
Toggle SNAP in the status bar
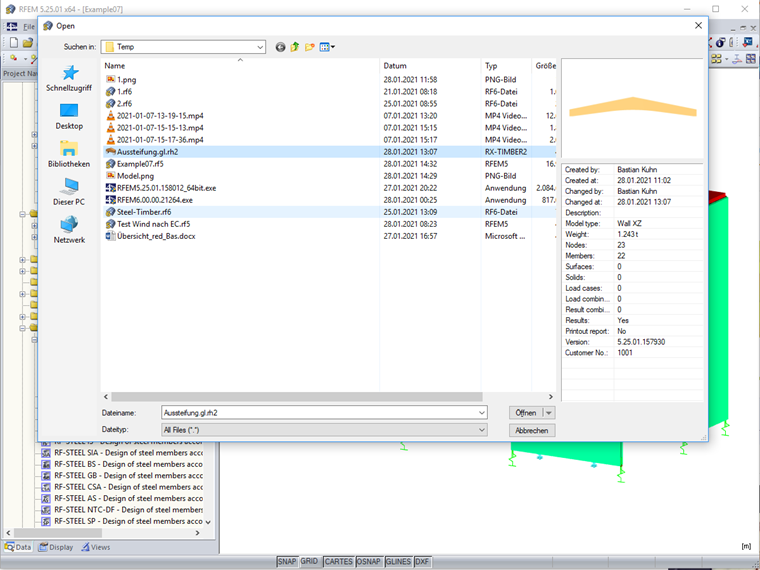tap(286, 561)
